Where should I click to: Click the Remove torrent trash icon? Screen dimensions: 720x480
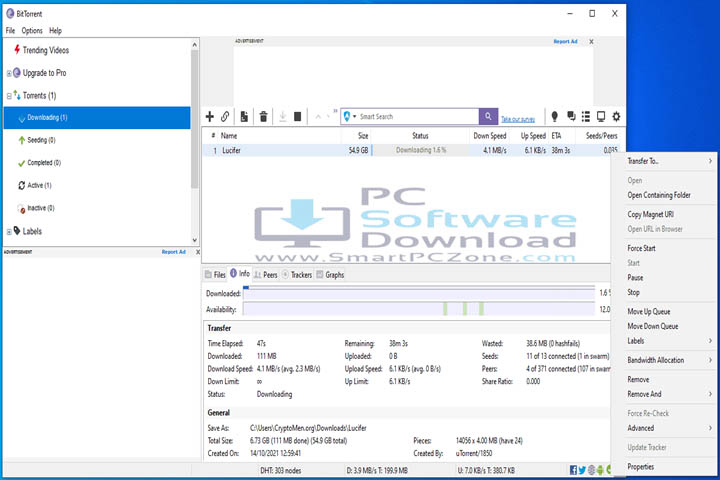(264, 117)
